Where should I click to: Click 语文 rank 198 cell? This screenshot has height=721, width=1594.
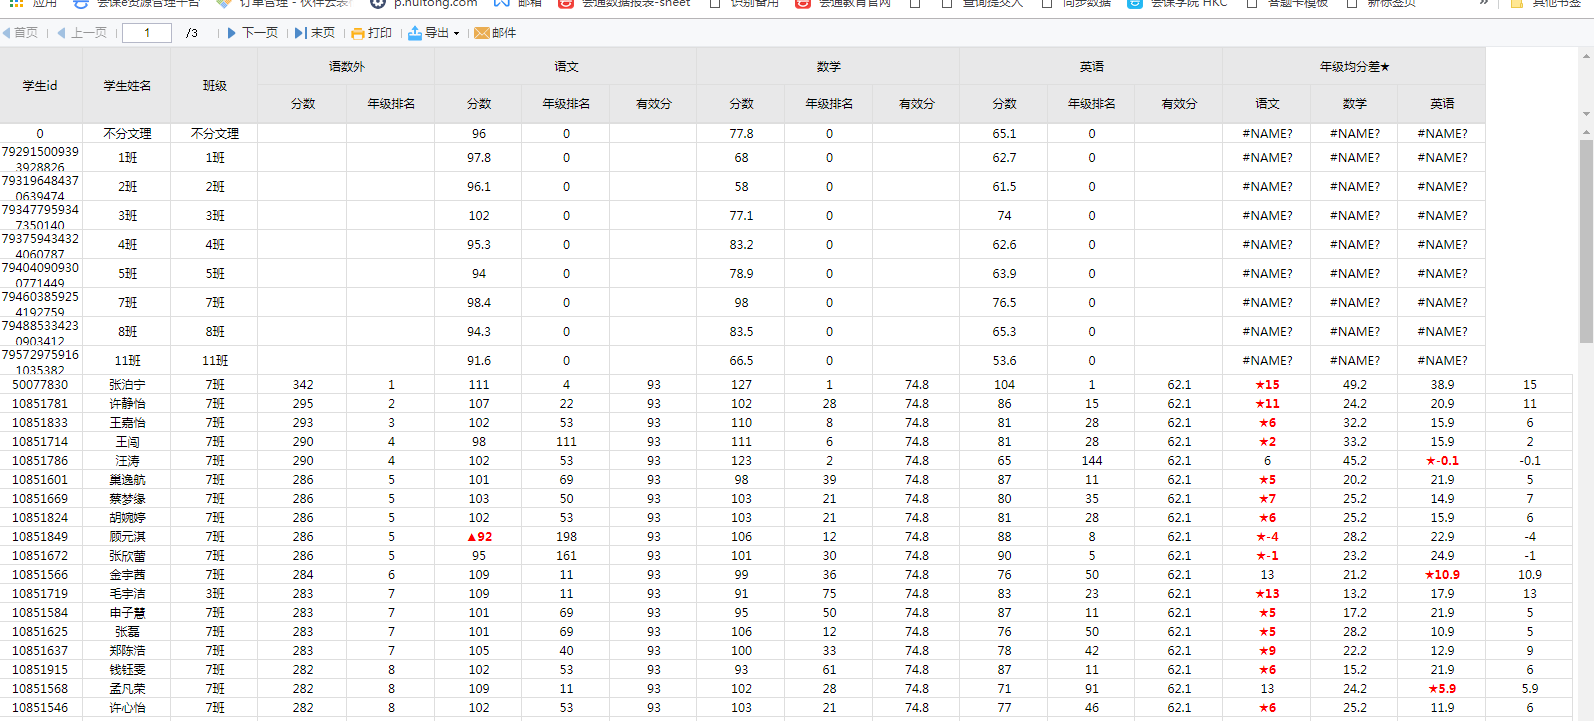[x=566, y=537]
